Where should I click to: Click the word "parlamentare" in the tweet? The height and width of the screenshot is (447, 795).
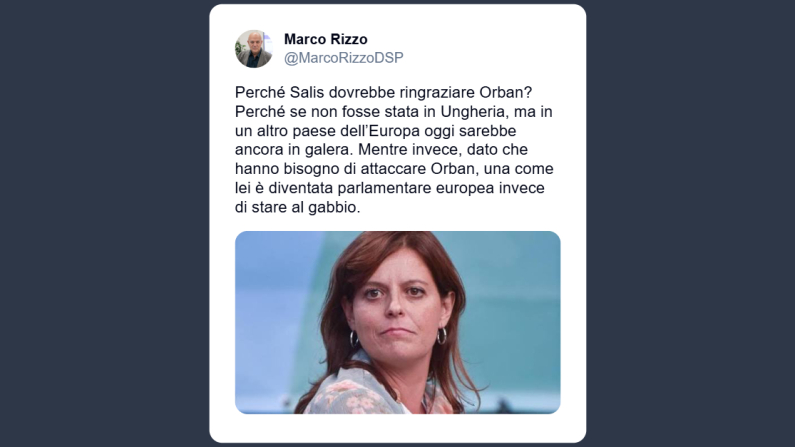click(x=380, y=188)
